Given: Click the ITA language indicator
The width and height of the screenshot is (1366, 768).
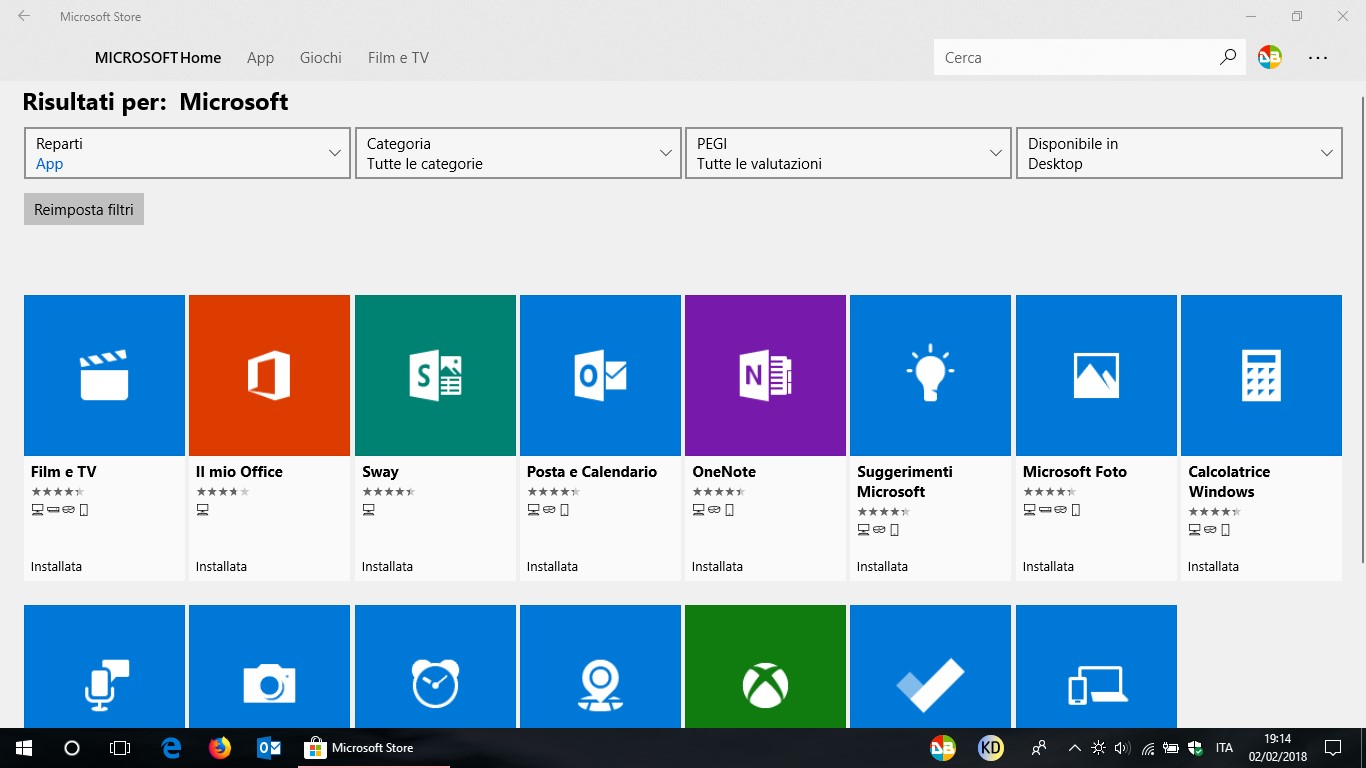Looking at the screenshot, I should (1224, 748).
